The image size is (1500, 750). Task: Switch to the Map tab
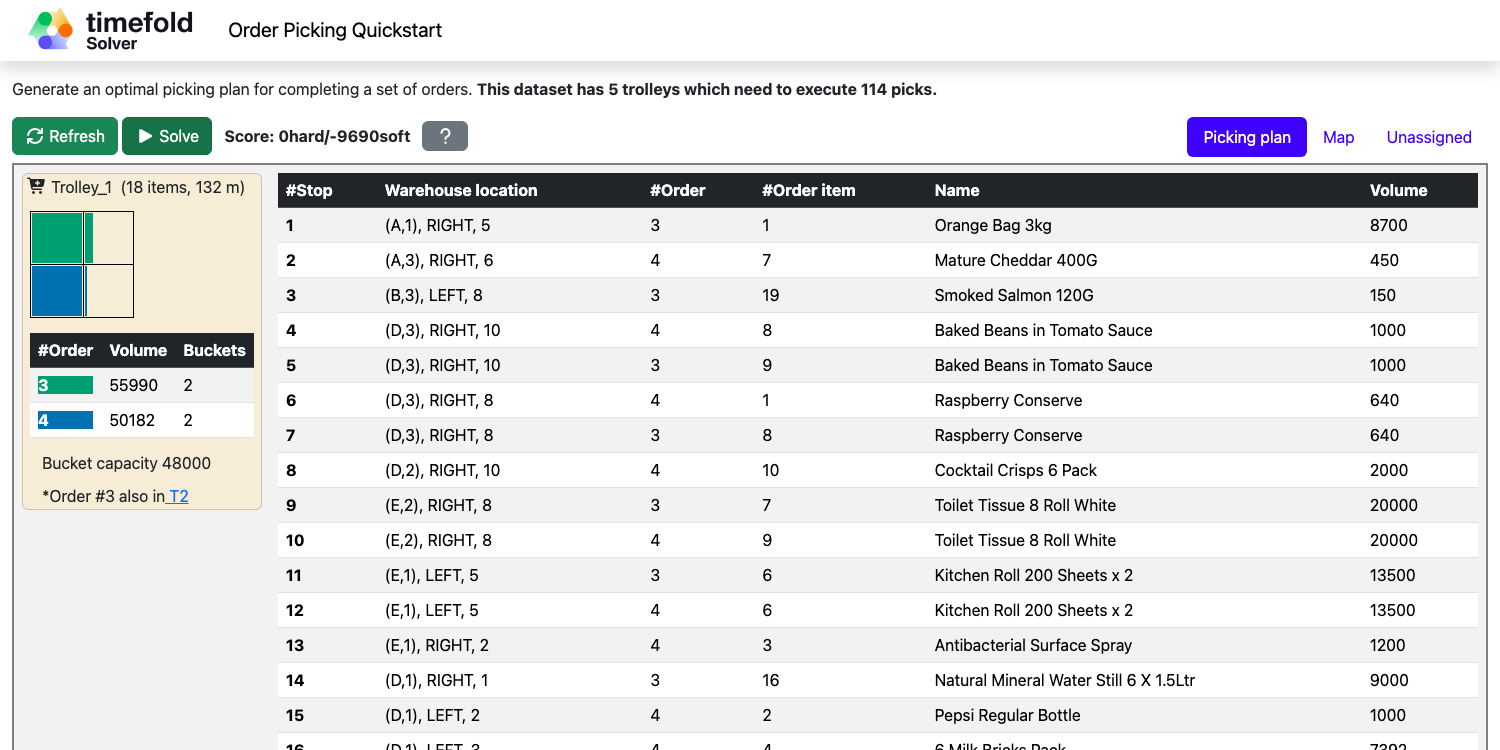coord(1338,137)
